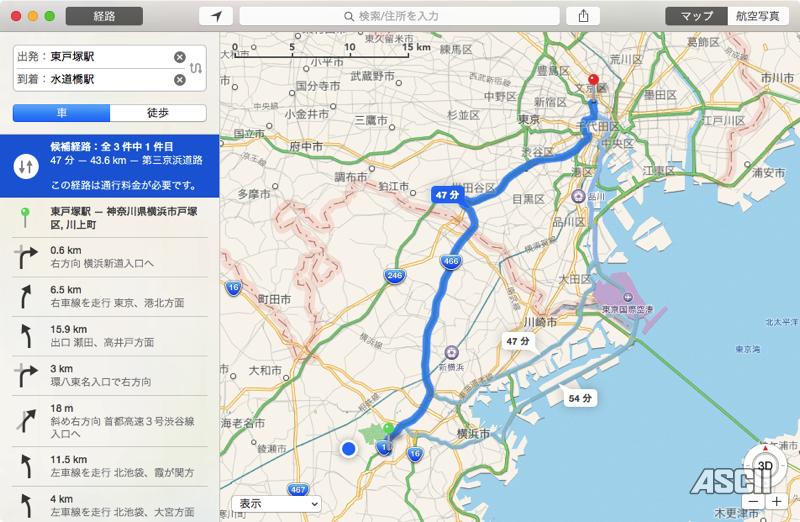Open the 表示 dropdown menu
Image resolution: width=800 pixels, height=522 pixels.
(276, 504)
